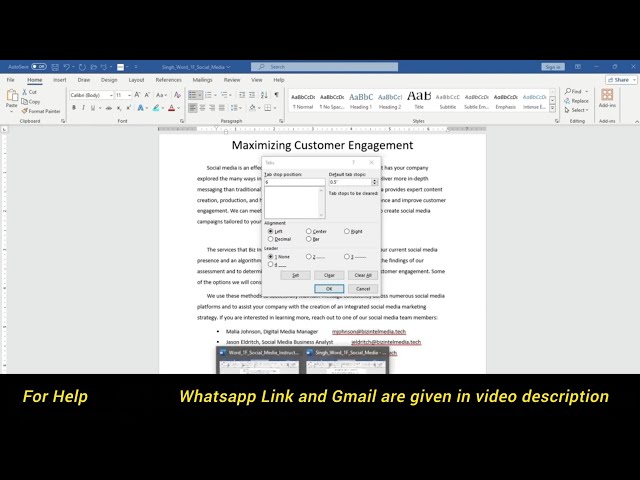The width and height of the screenshot is (640, 480).
Task: Toggle Italic formatting
Action: point(83,108)
